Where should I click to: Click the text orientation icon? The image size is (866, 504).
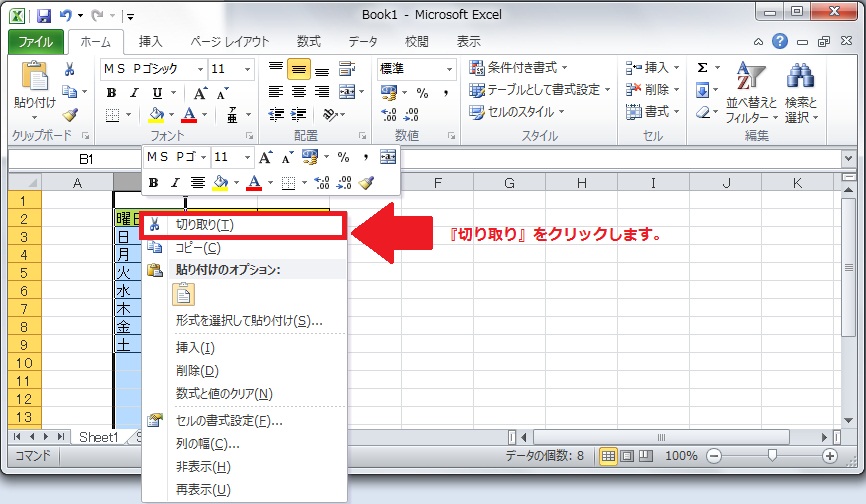tap(330, 114)
